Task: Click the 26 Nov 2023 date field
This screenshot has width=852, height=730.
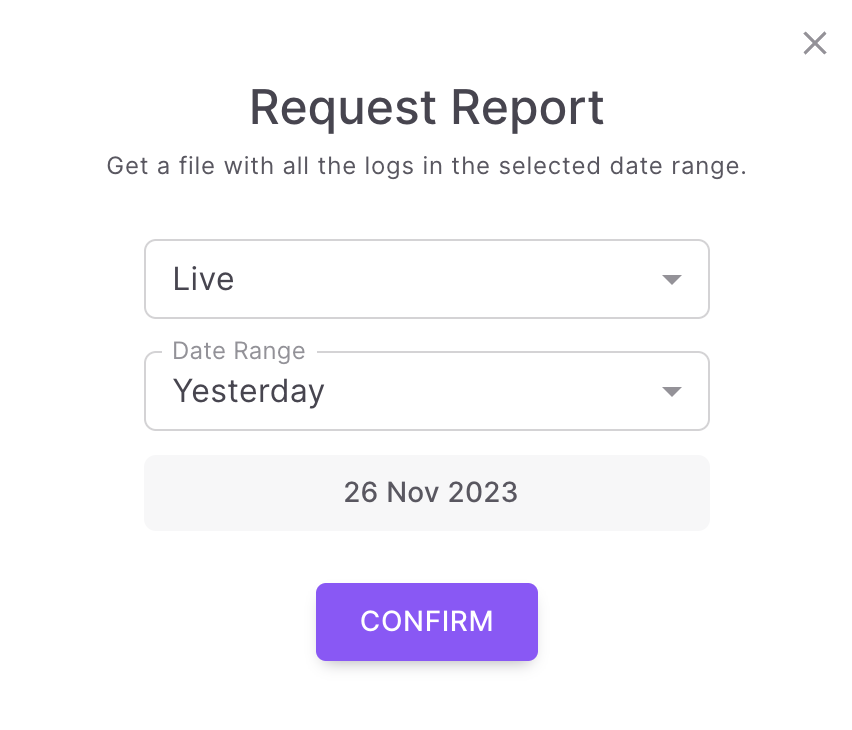Action: pos(430,492)
